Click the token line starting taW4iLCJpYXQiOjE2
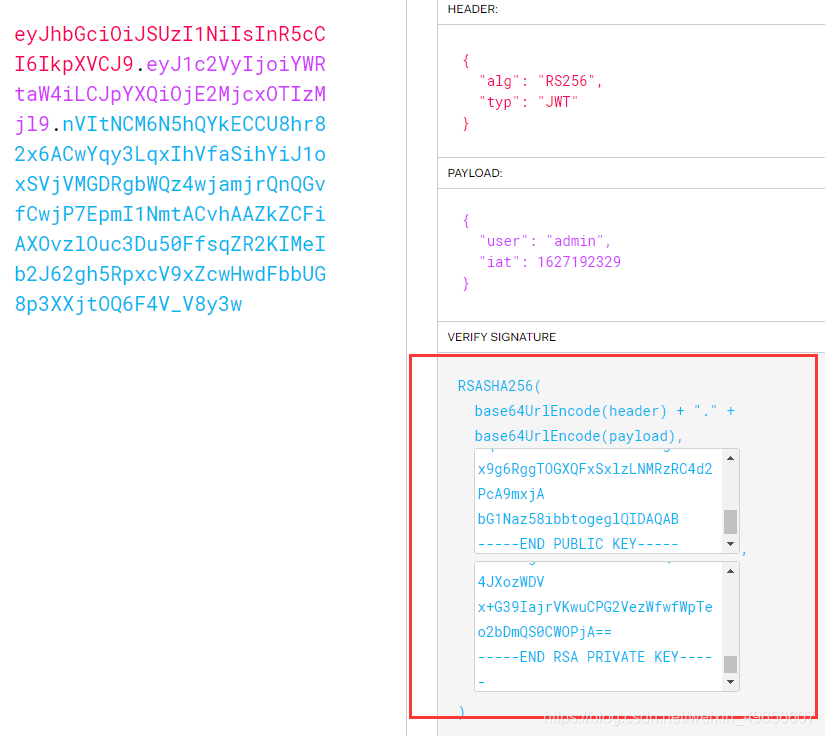The height and width of the screenshot is (736, 825). (x=170, y=94)
